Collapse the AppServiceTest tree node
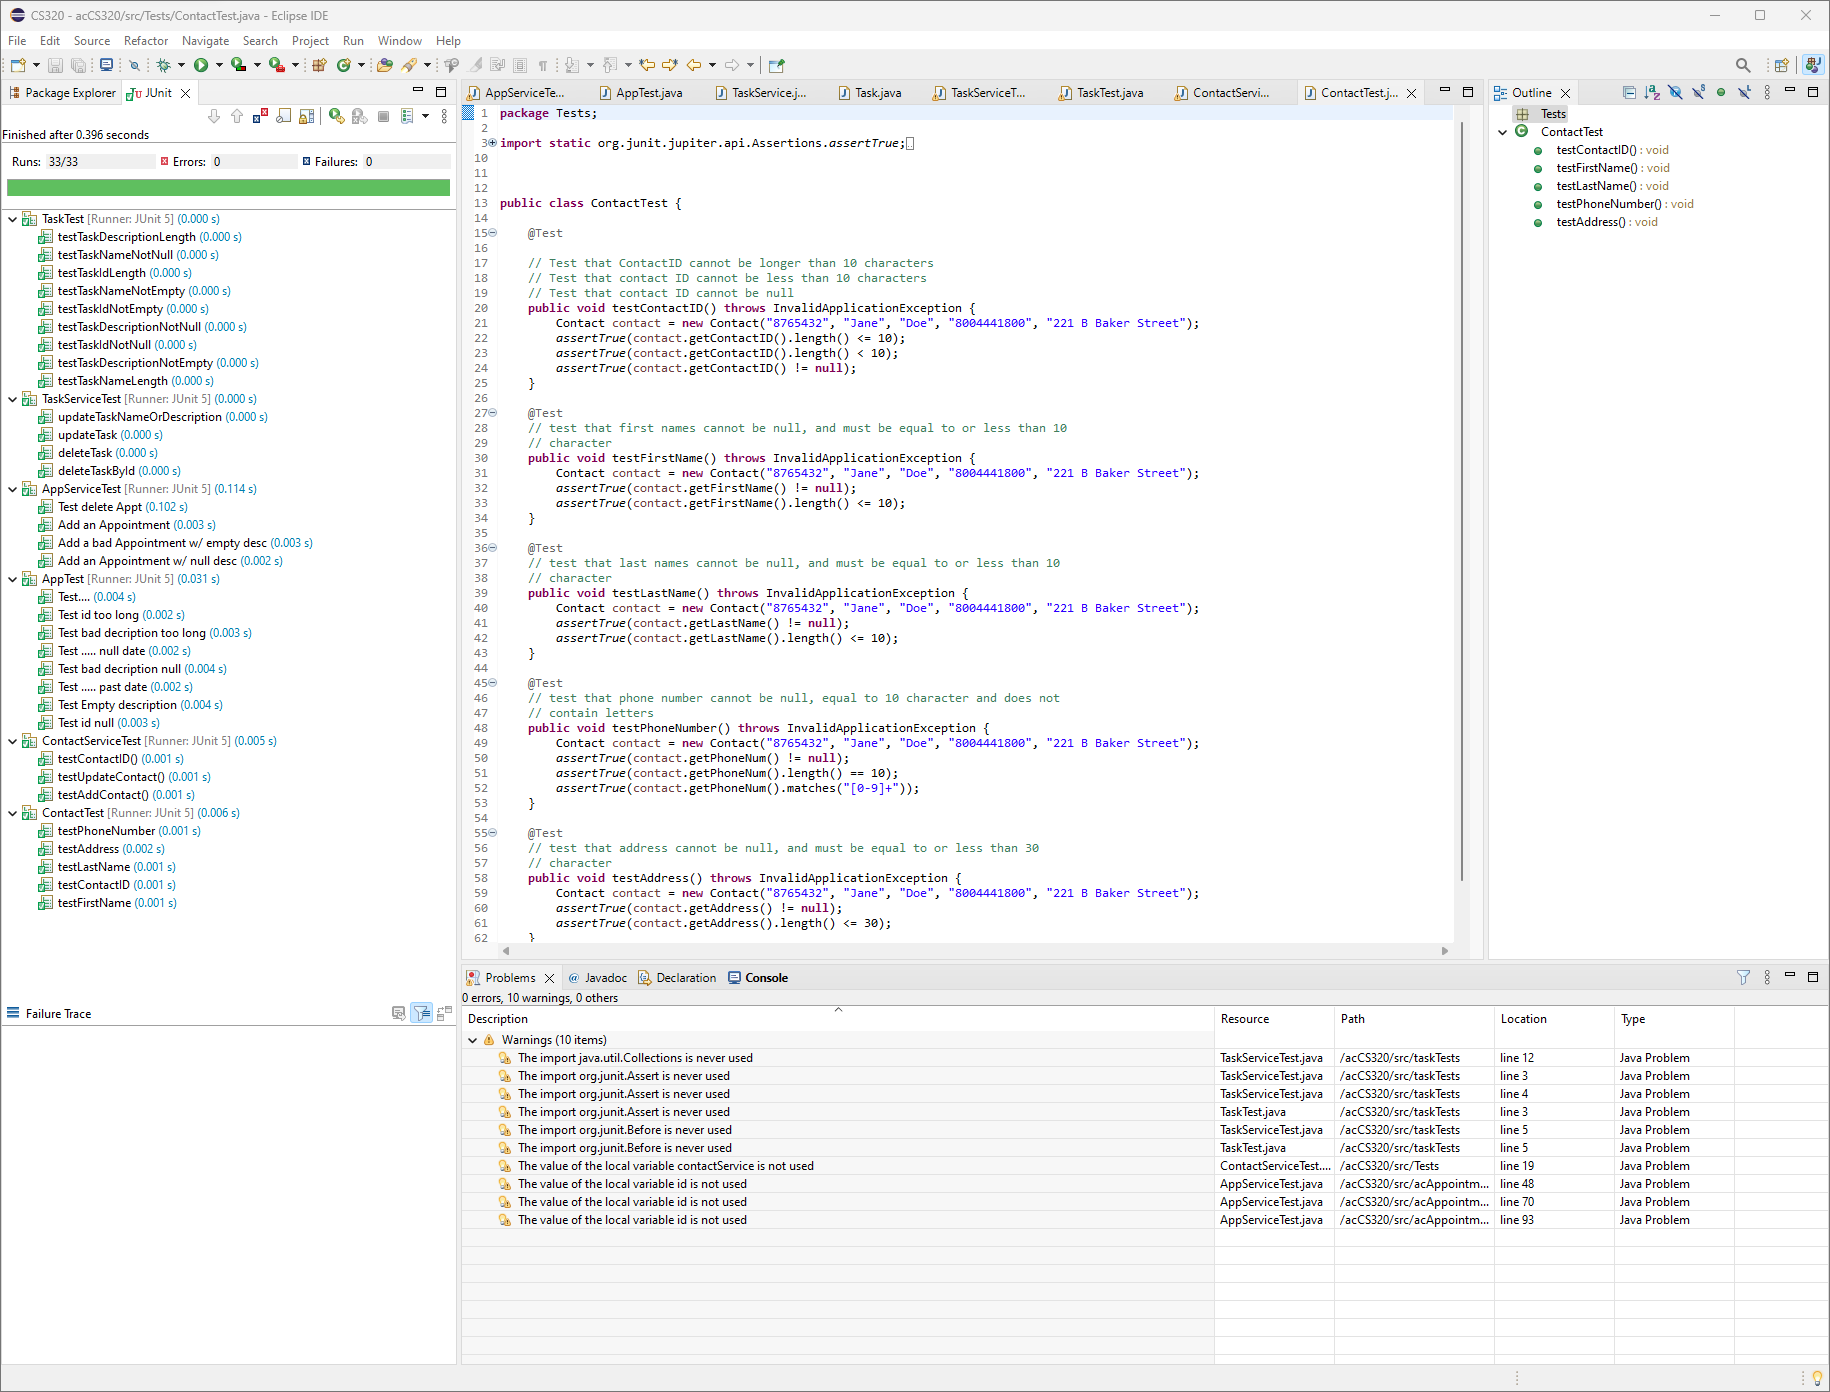This screenshot has width=1830, height=1392. point(12,489)
